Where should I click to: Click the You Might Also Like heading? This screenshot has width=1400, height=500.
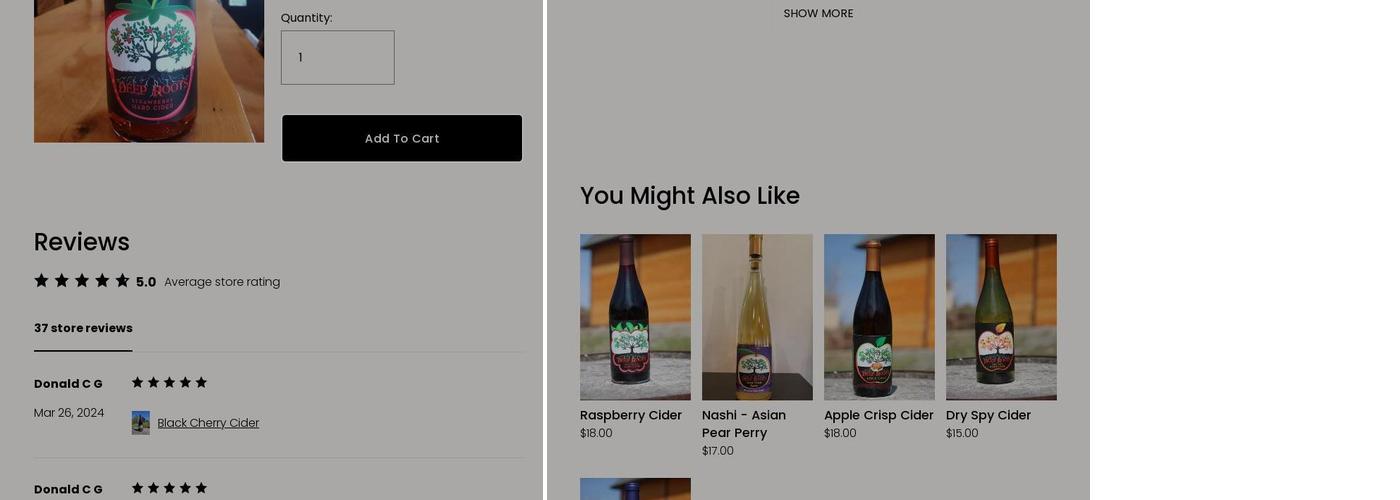(x=690, y=196)
